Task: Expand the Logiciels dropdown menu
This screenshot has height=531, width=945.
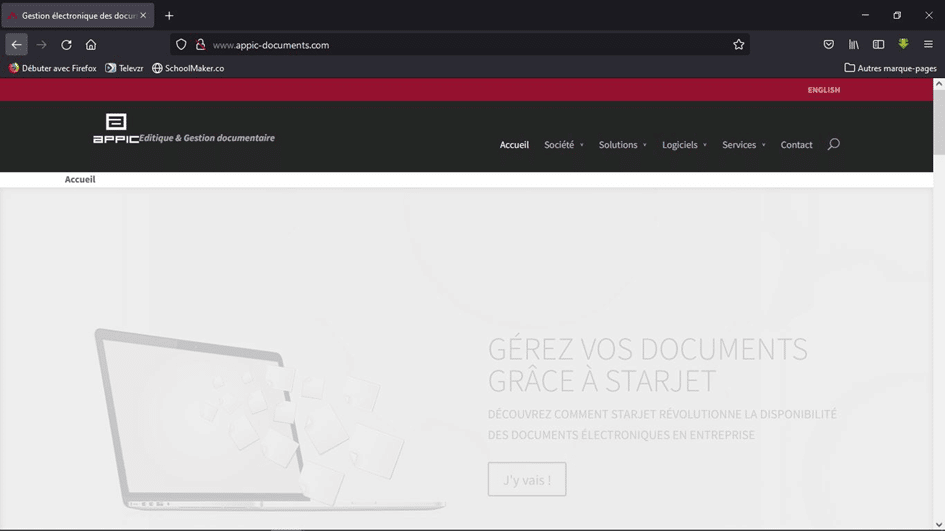Action: pos(684,145)
